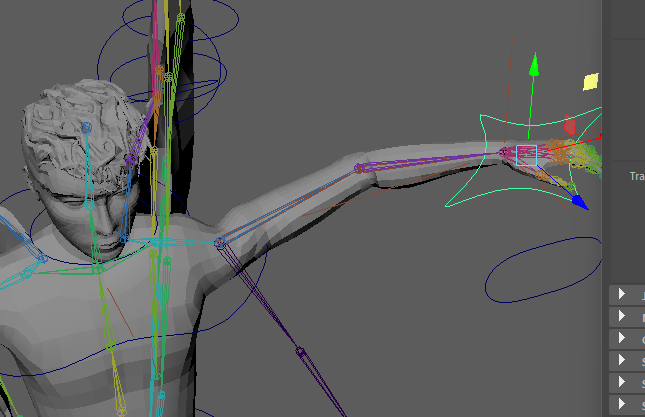
Task: Select the purple pole vector joint below the arm
Action: 299,351
